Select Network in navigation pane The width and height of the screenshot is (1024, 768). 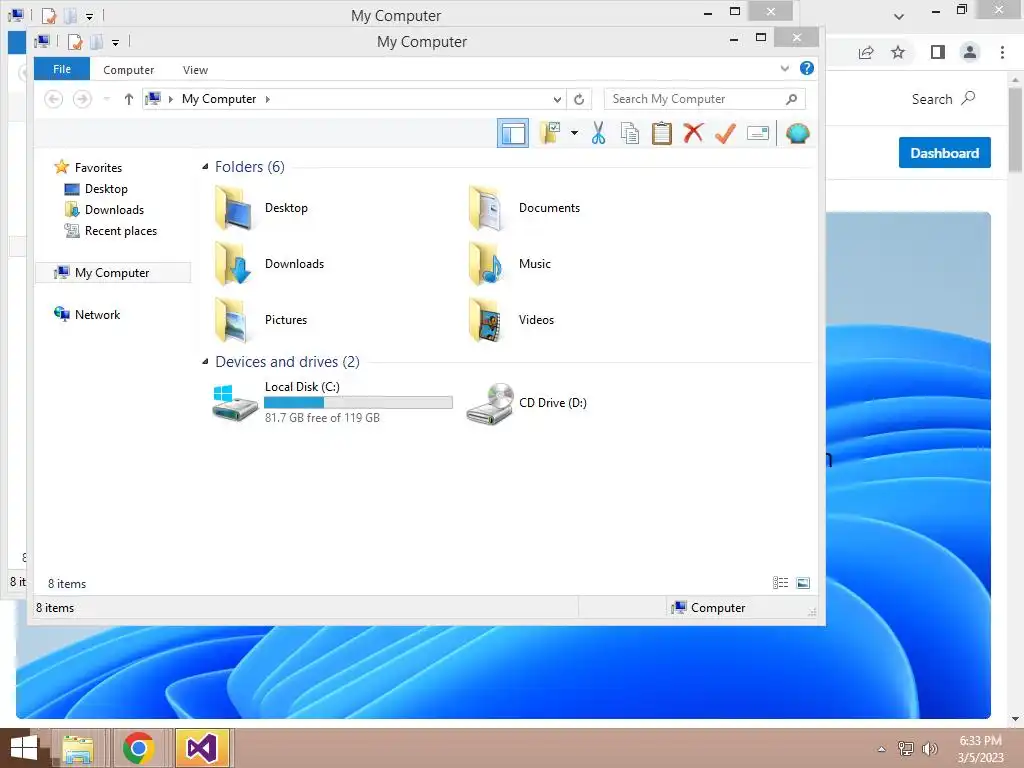tap(97, 315)
